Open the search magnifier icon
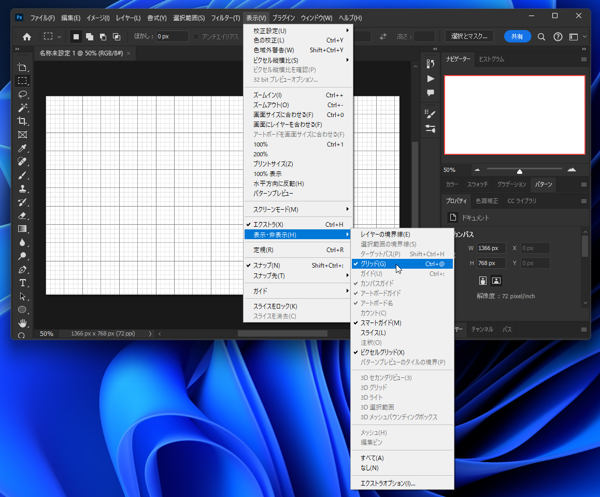Viewport: 600px width, 497px height. click(x=541, y=37)
